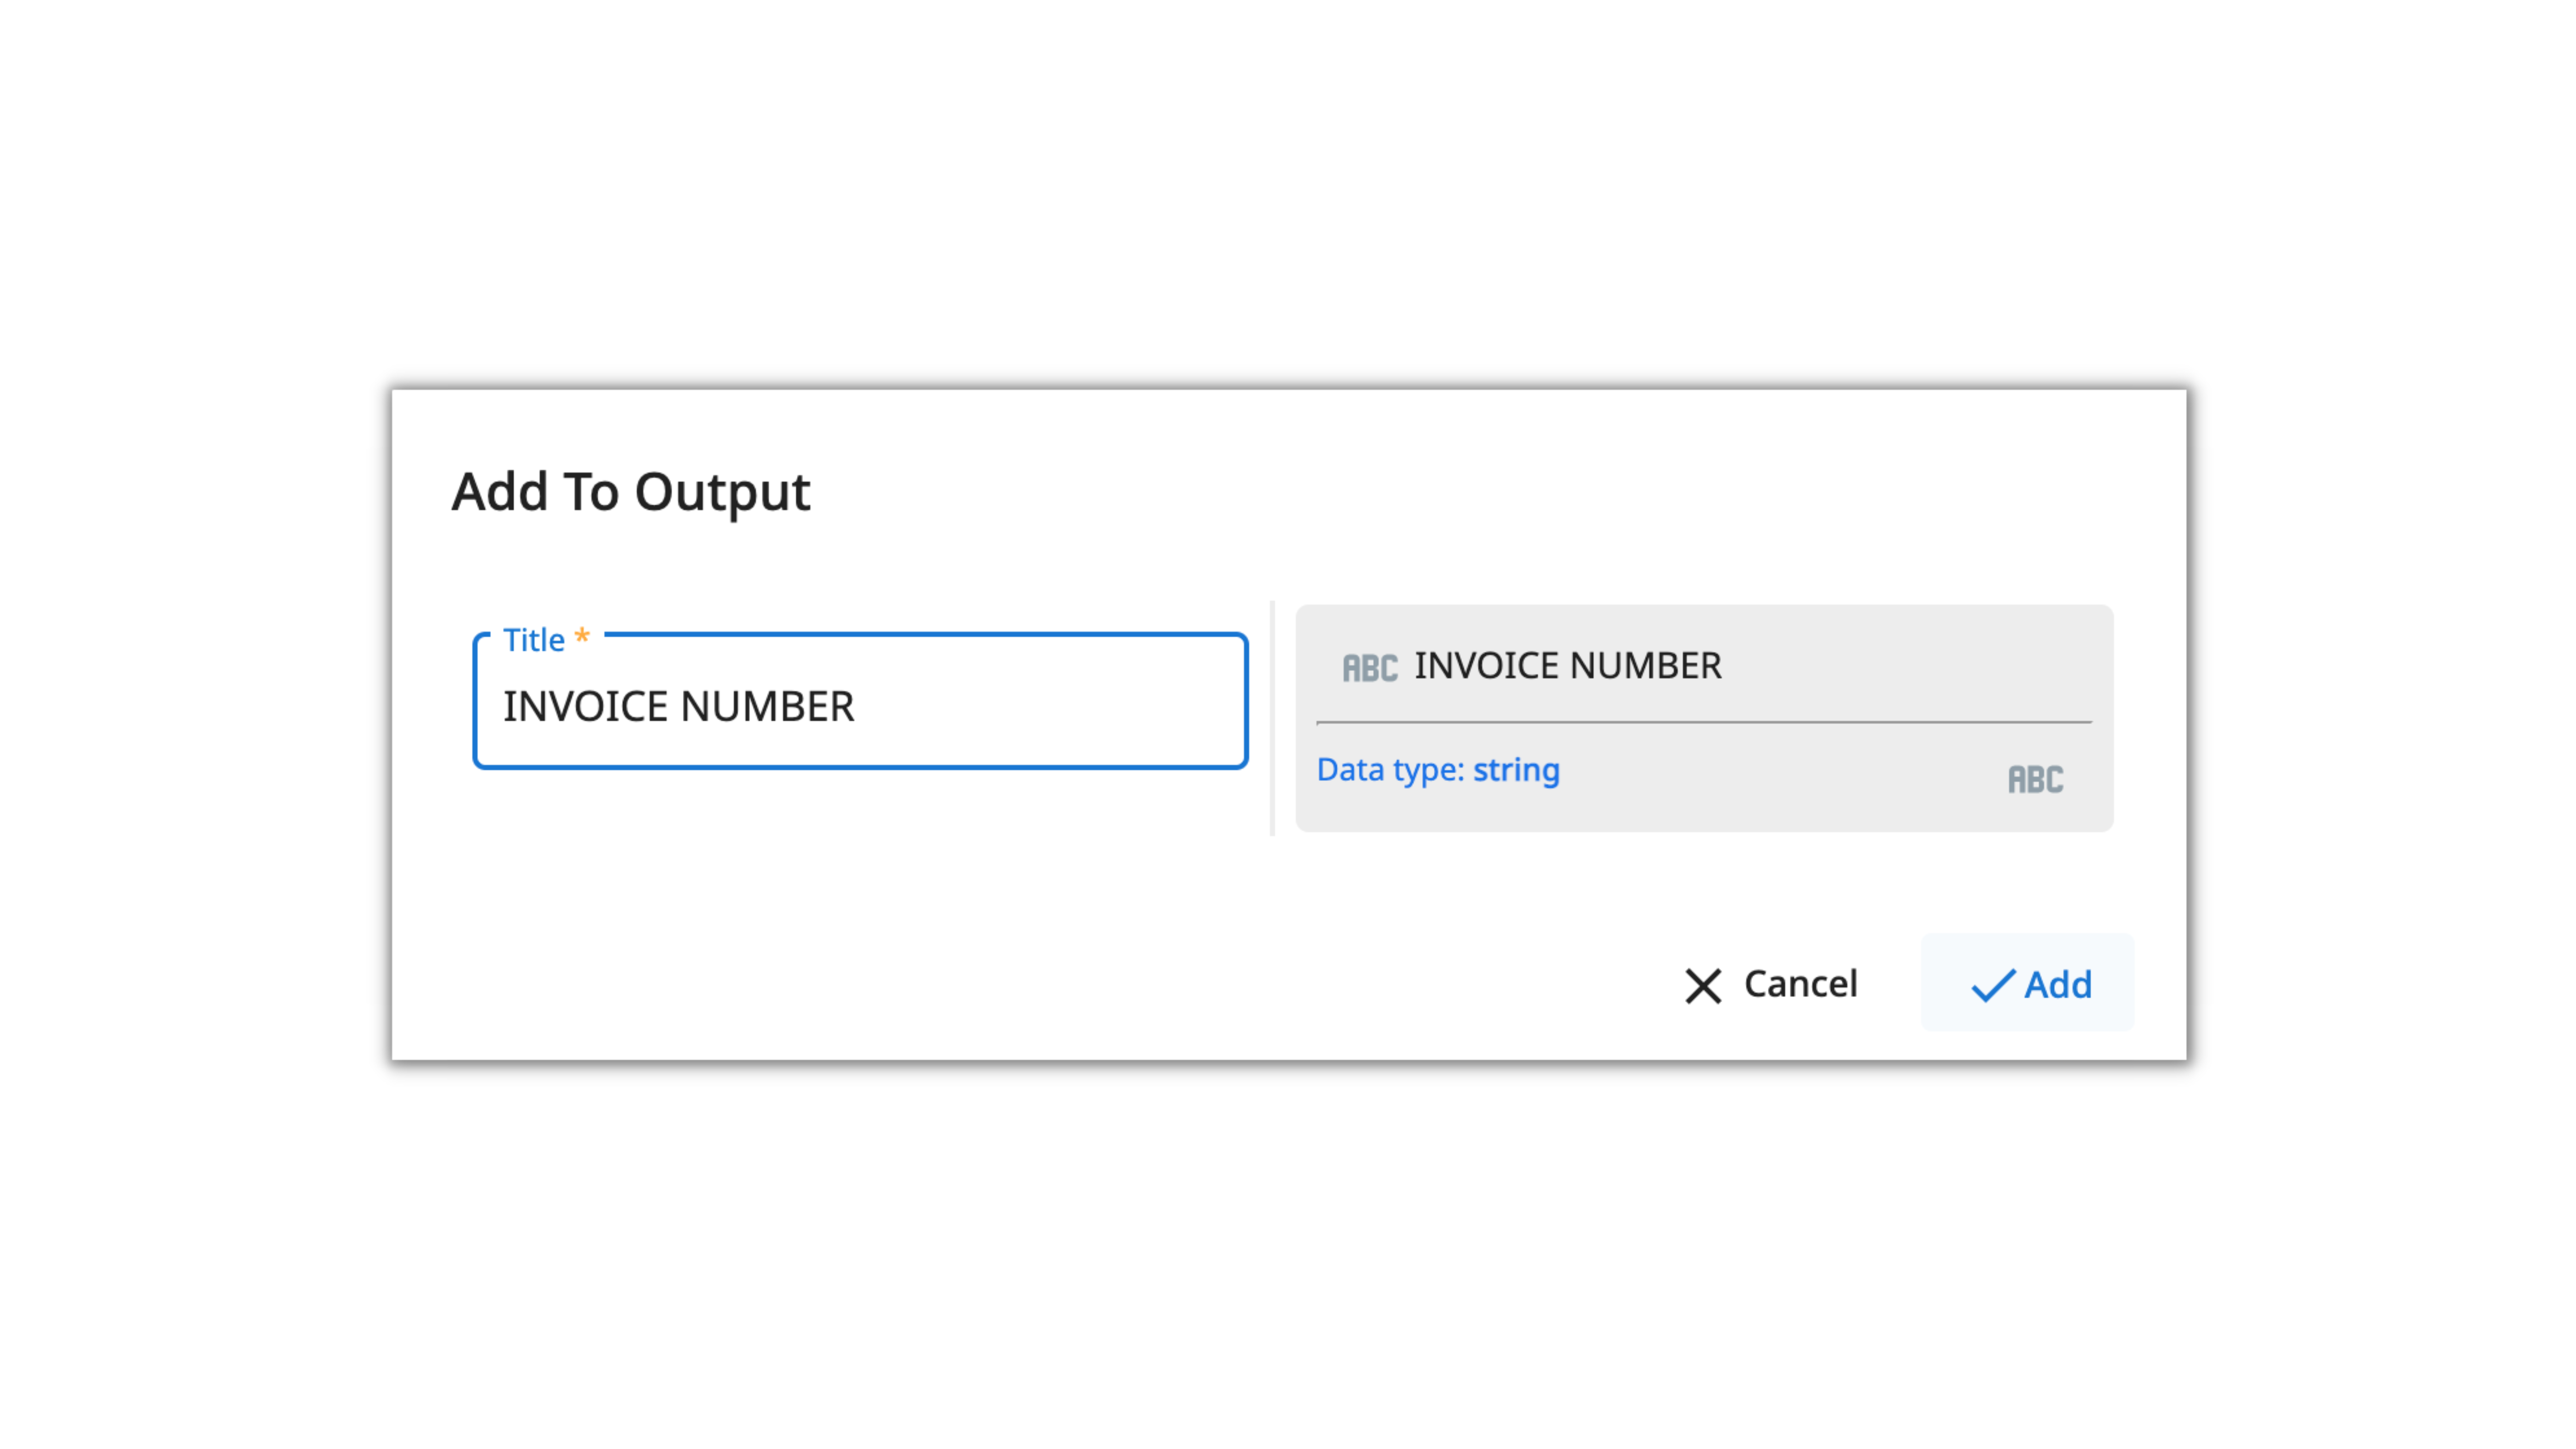The width and height of the screenshot is (2576, 1449).
Task: Click the word NUMBER in the Title field
Action: coord(767,707)
